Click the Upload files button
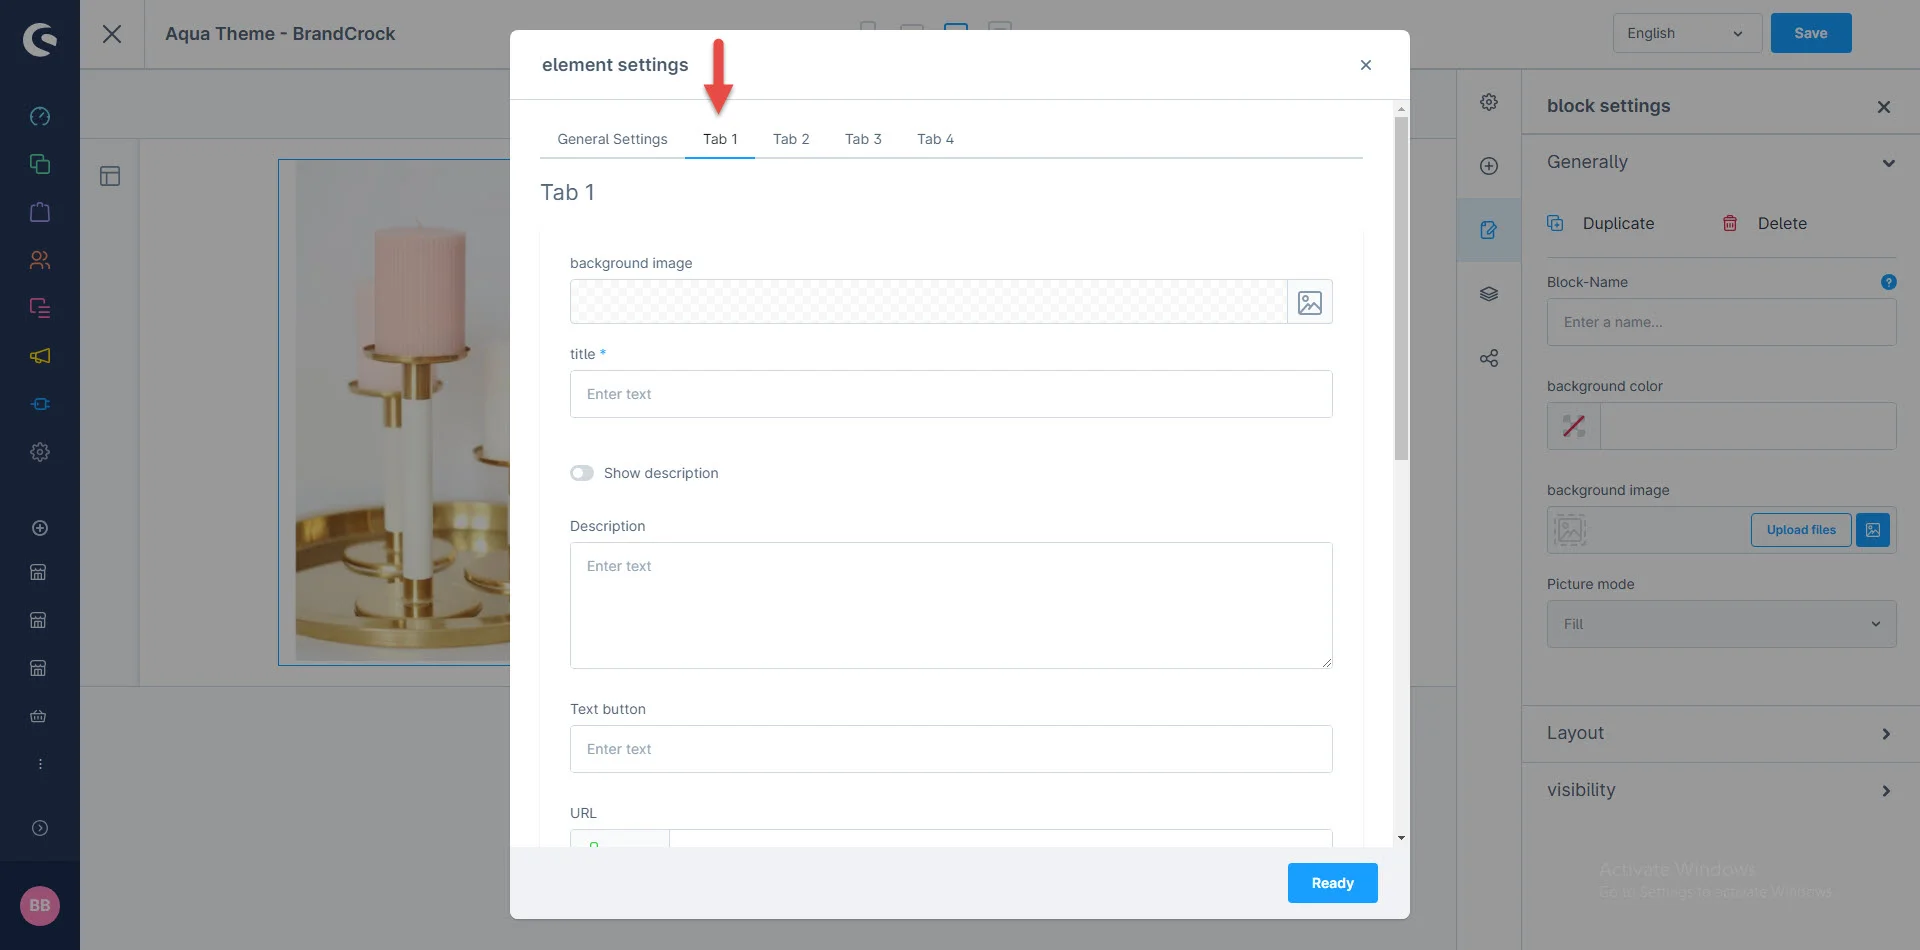 [1801, 530]
